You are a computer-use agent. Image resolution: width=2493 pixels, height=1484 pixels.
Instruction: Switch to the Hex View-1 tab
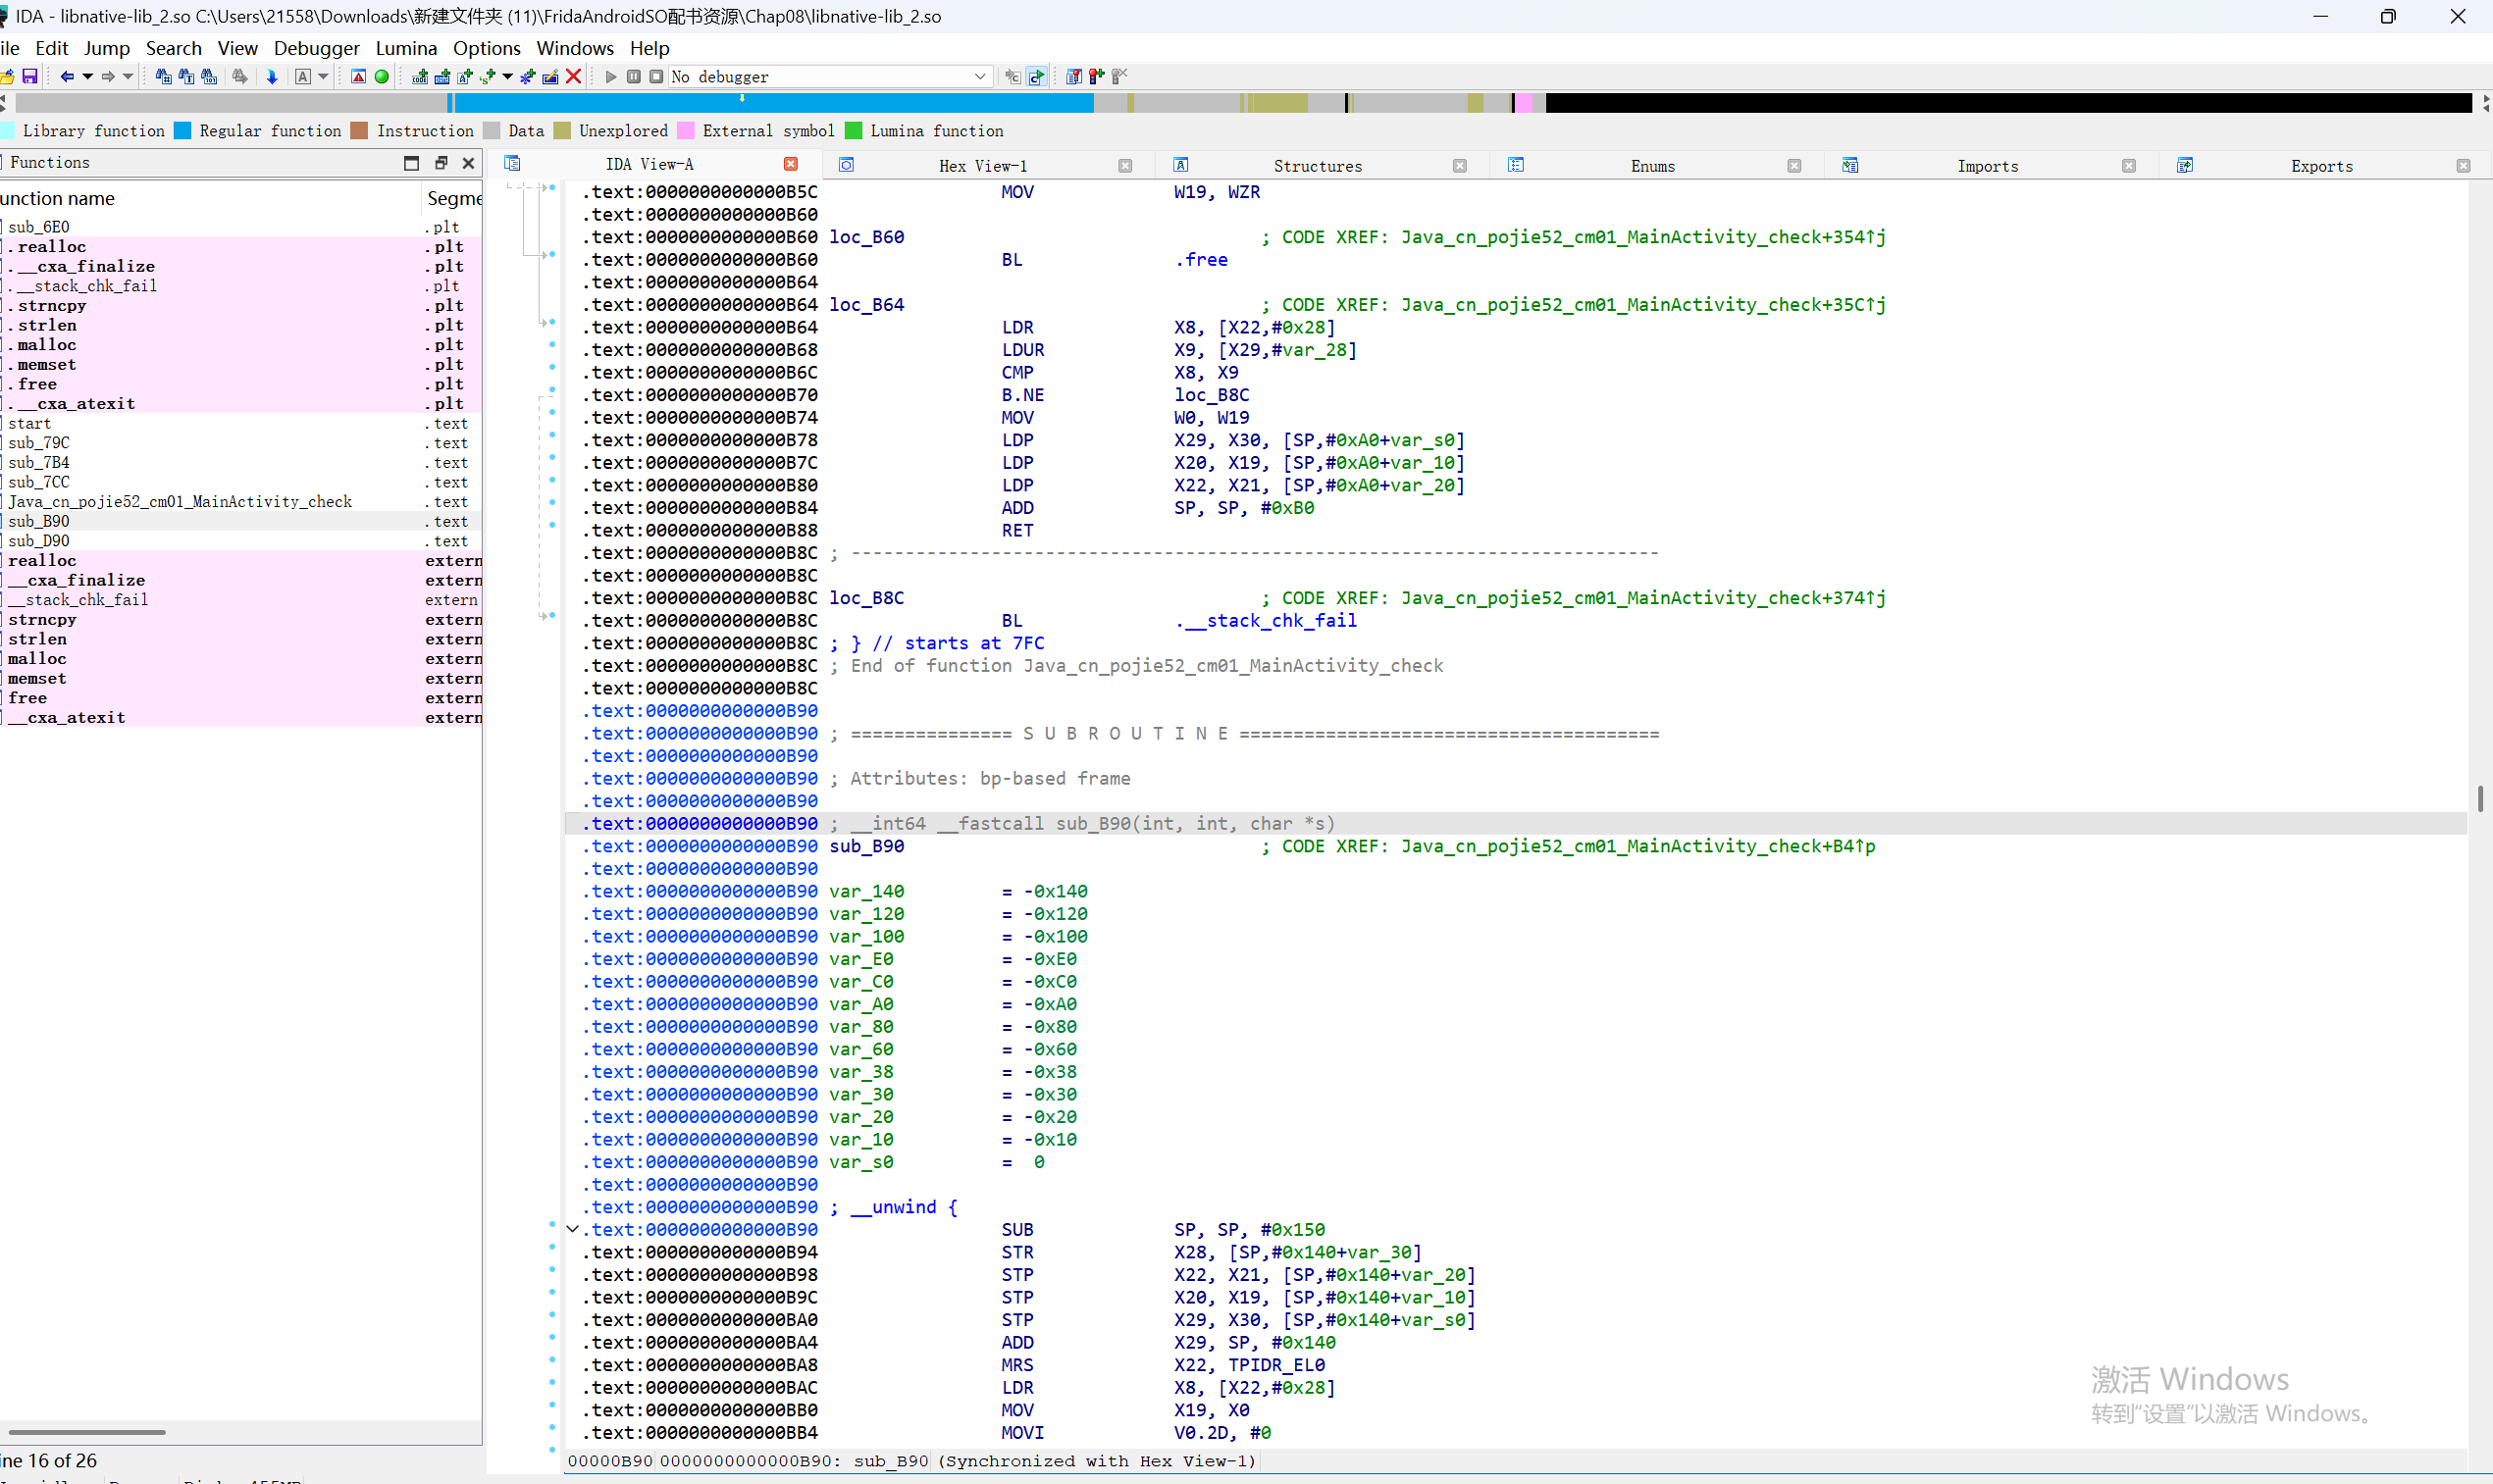point(982,166)
